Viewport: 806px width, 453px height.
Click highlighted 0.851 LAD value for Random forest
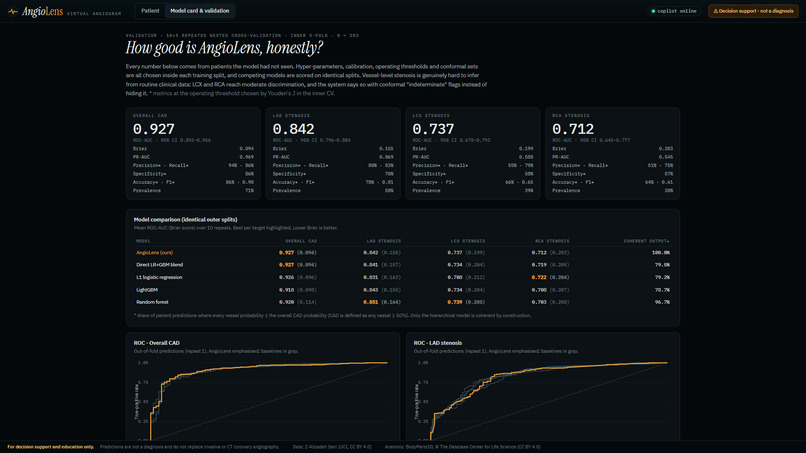pyautogui.click(x=371, y=302)
